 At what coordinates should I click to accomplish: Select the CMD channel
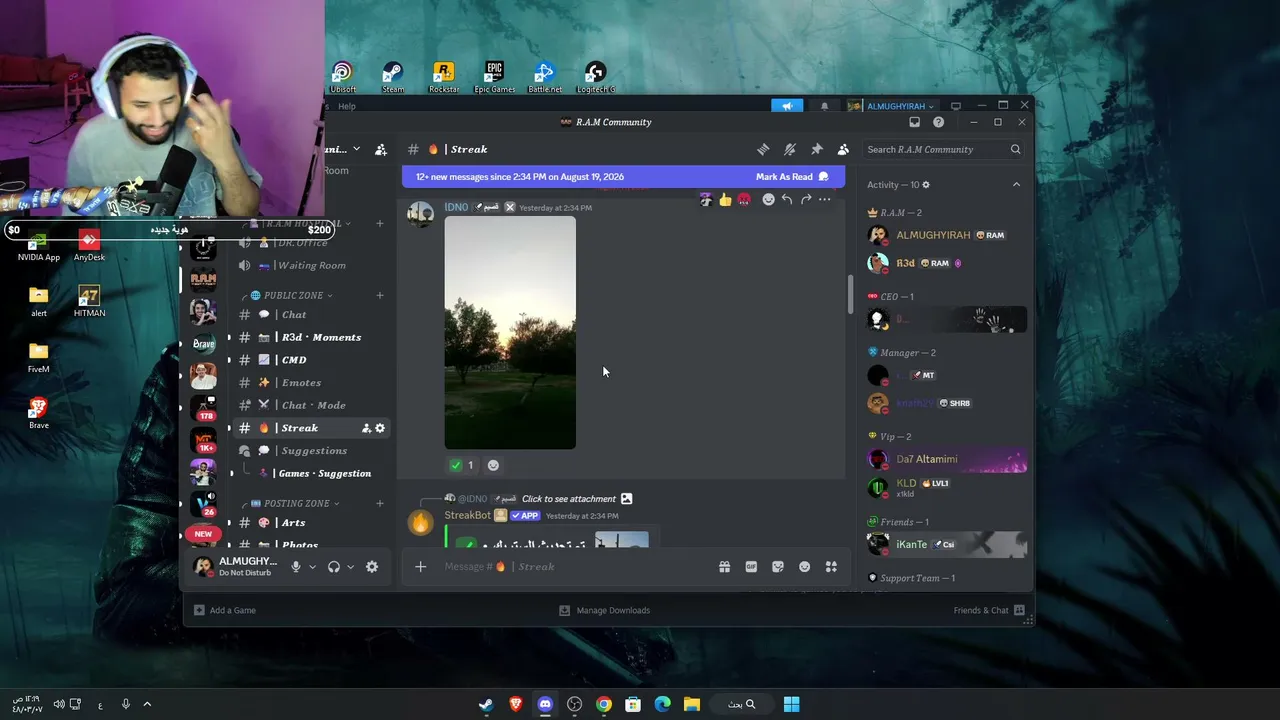pyautogui.click(x=294, y=360)
